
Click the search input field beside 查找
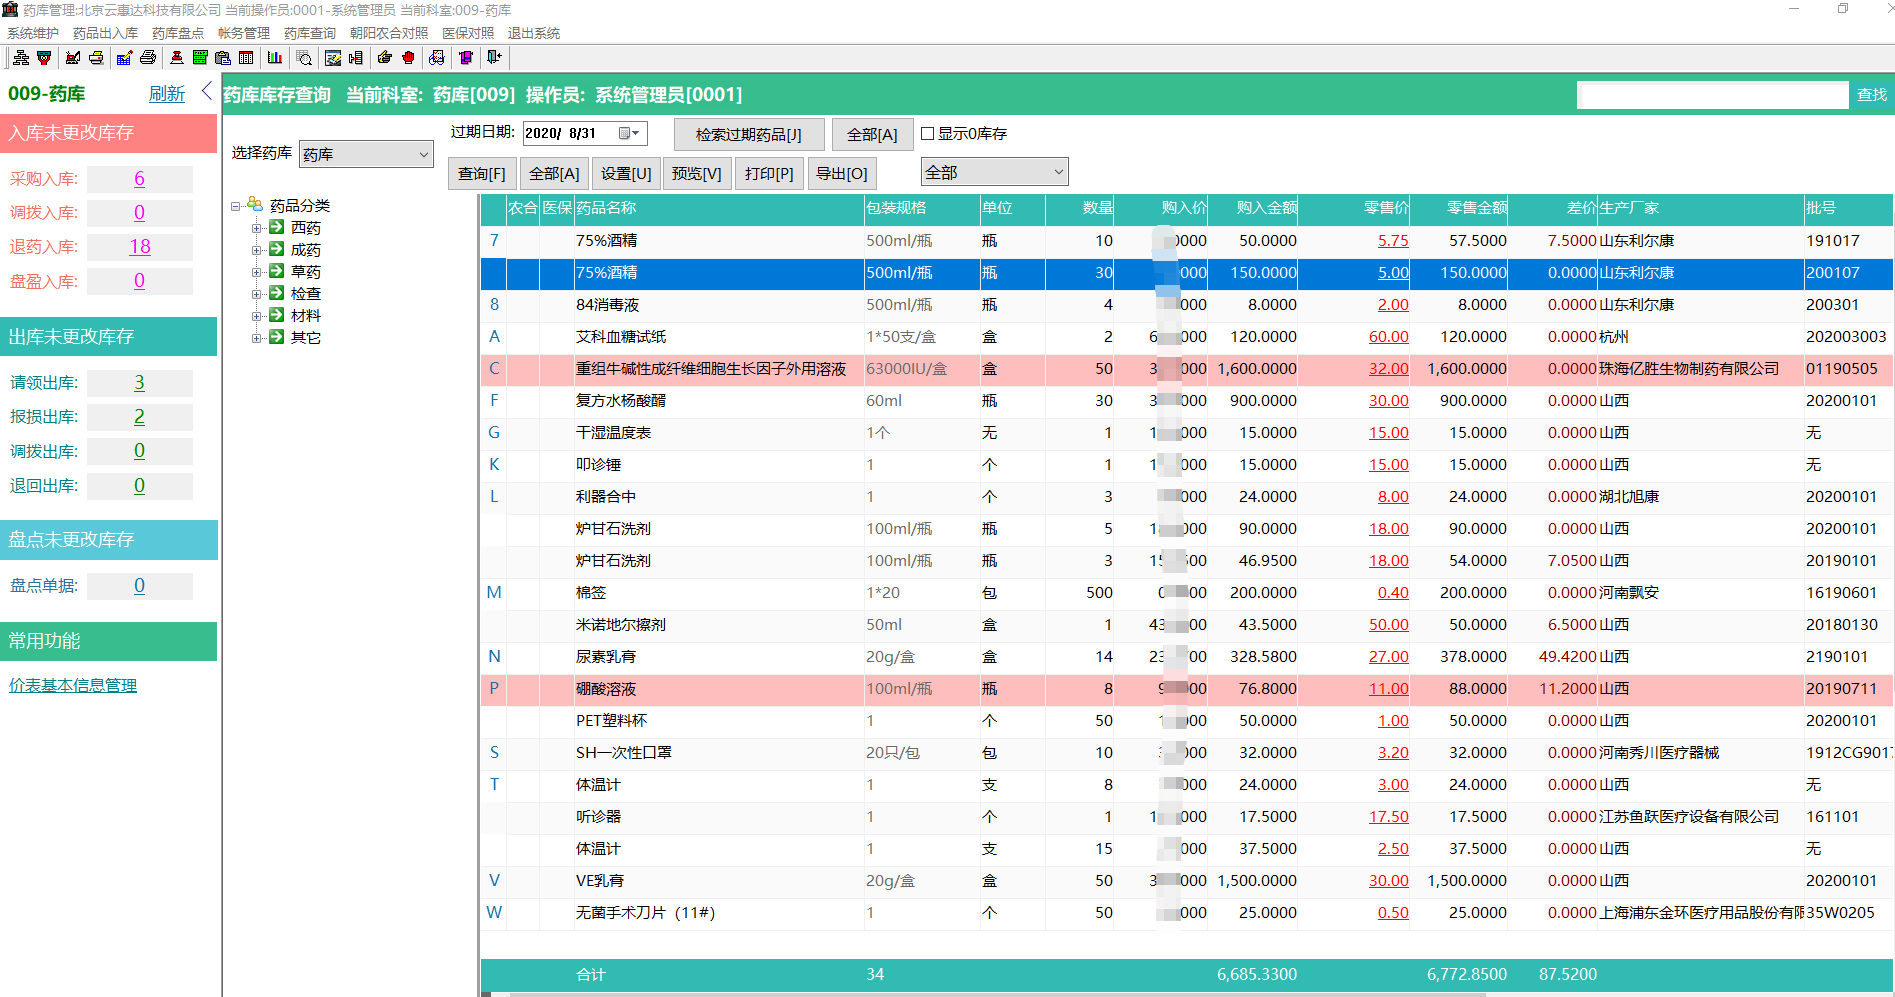click(1711, 95)
